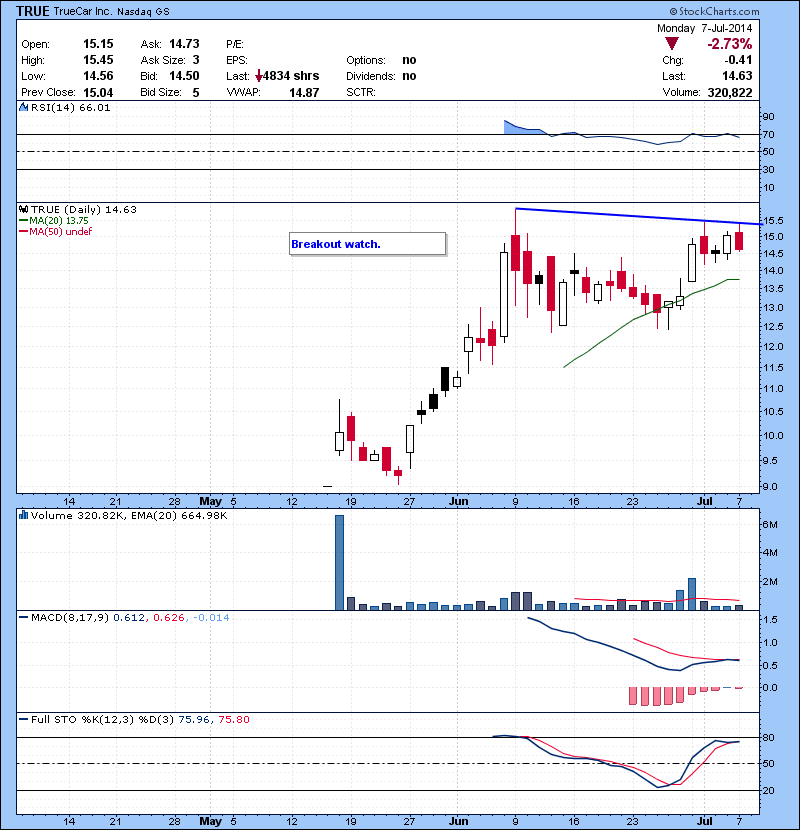The height and width of the screenshot is (830, 800).
Task: Click the red MA(50) legend line marker
Action: (24, 232)
